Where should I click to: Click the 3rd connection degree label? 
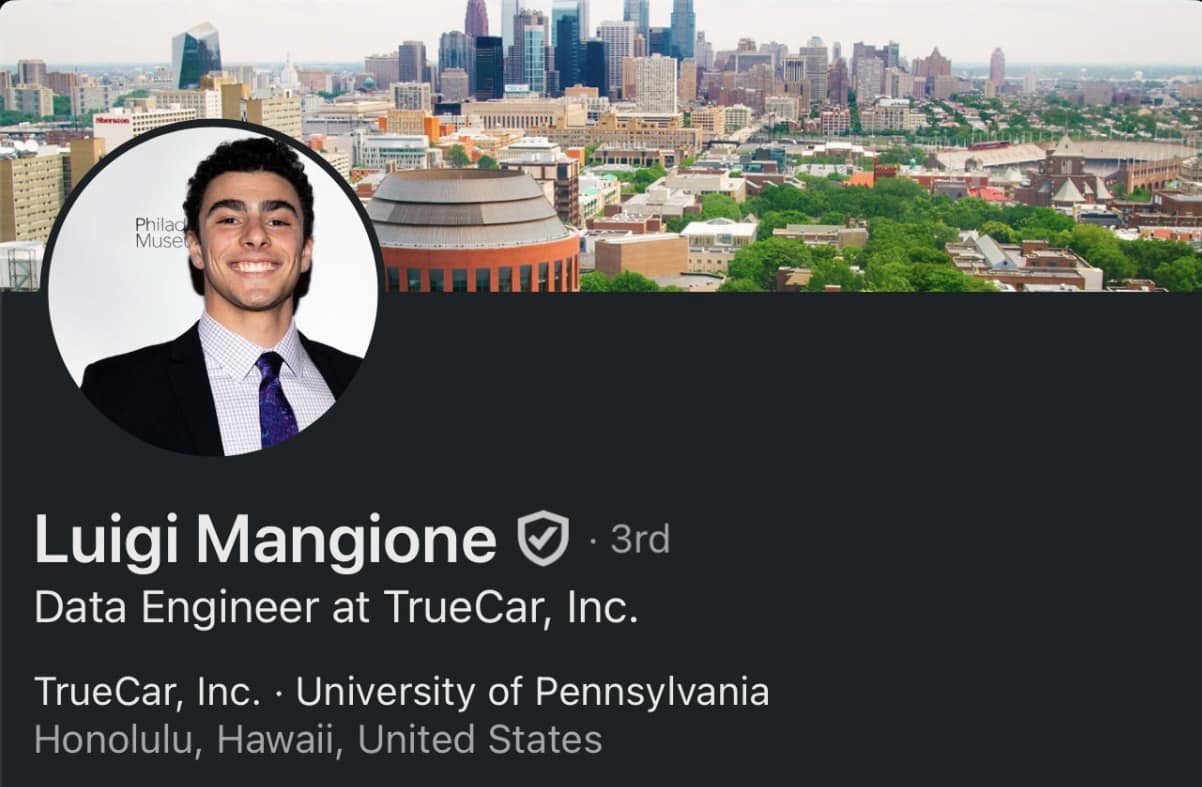[x=640, y=539]
